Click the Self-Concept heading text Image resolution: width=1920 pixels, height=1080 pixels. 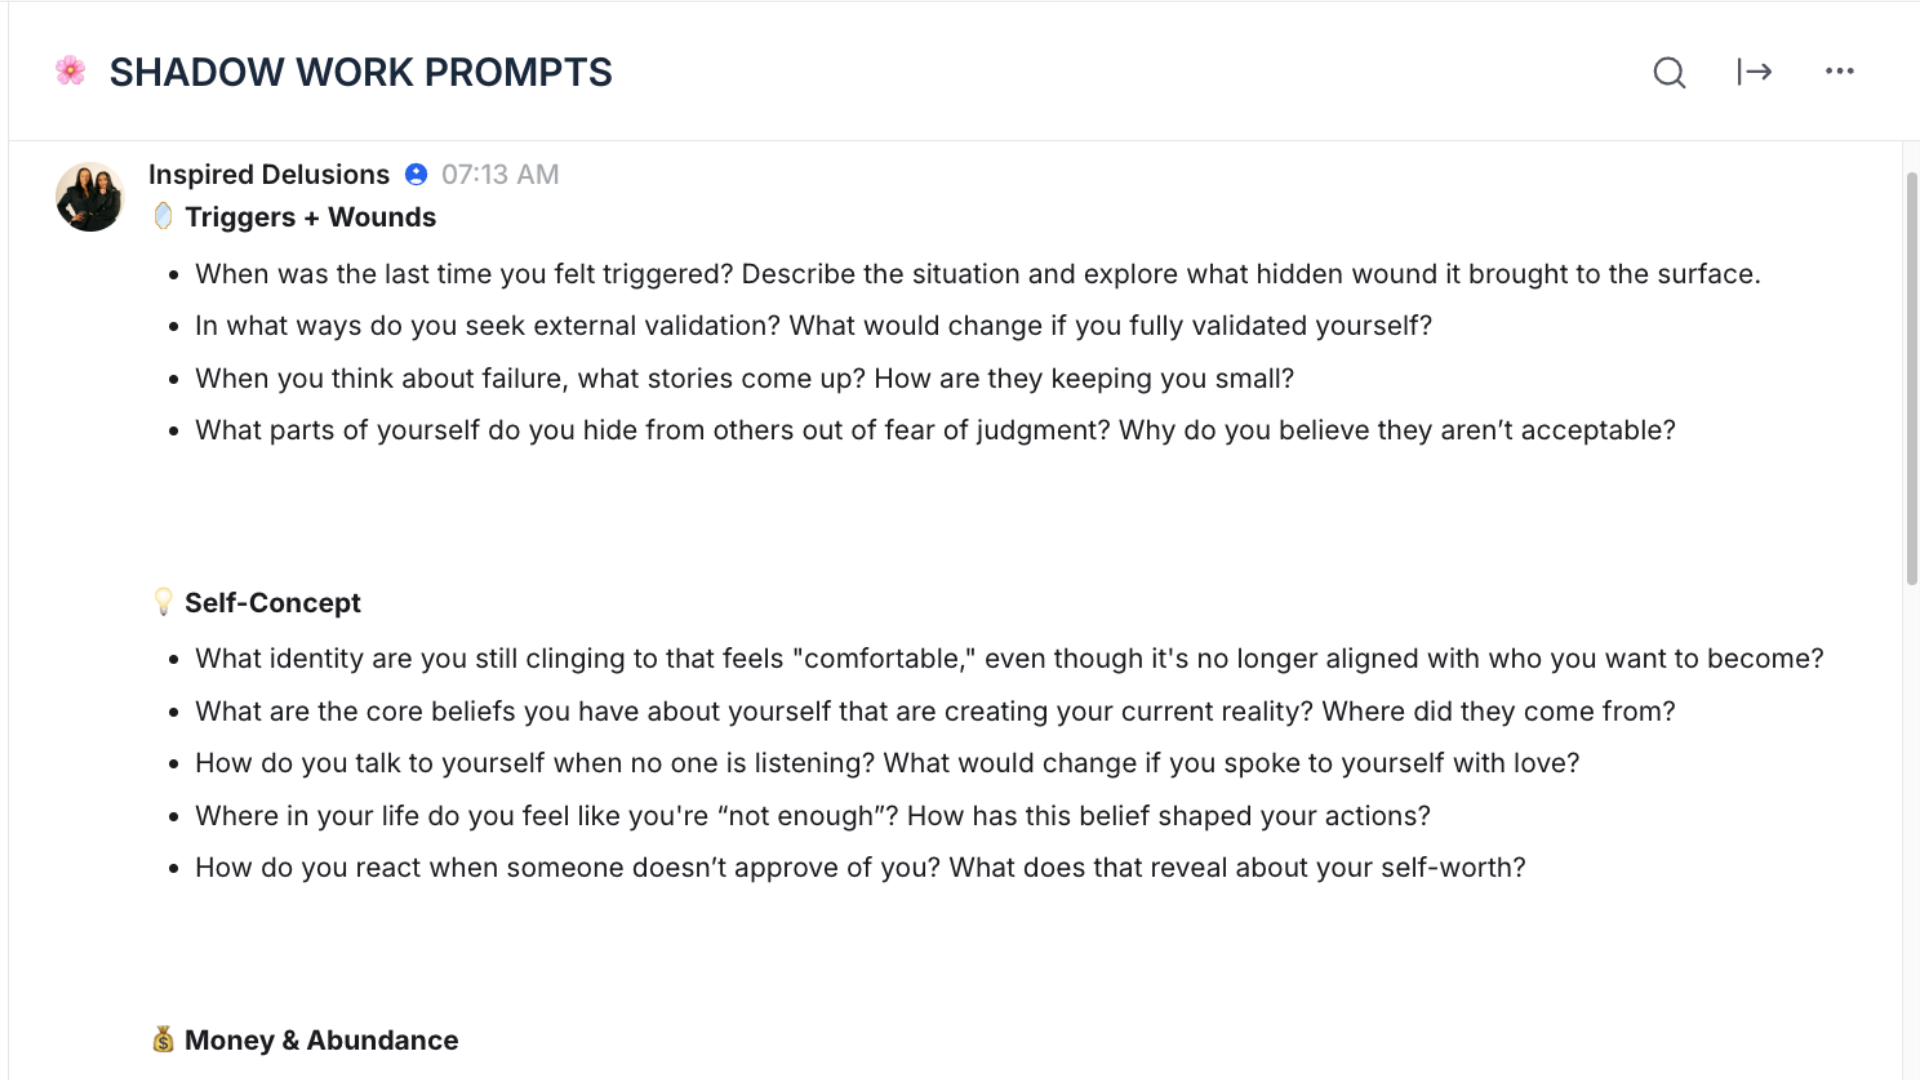tap(272, 603)
